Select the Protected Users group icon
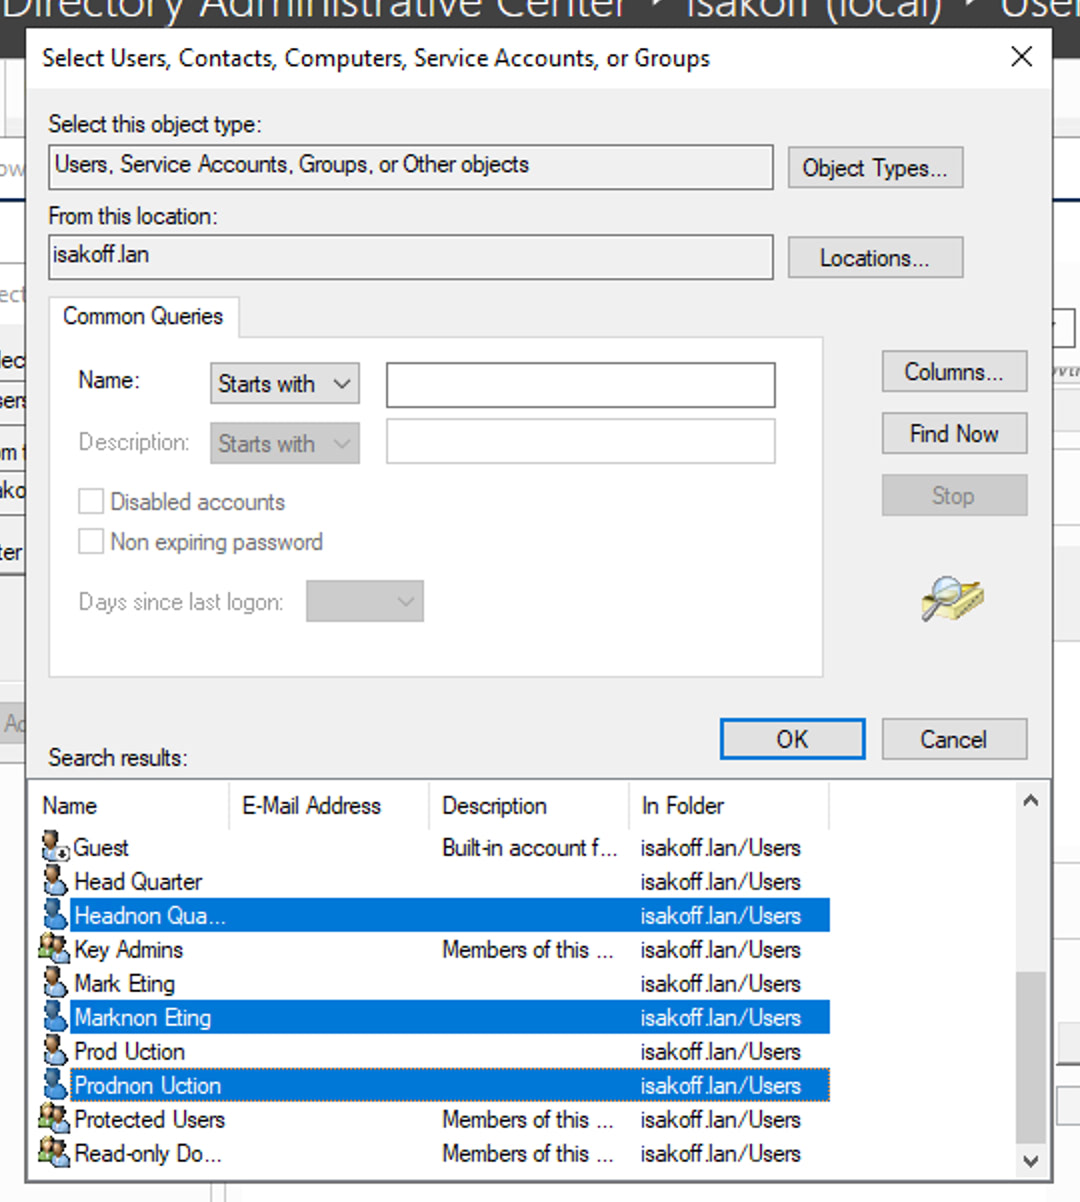This screenshot has height=1202, width=1080. pyautogui.click(x=54, y=1119)
